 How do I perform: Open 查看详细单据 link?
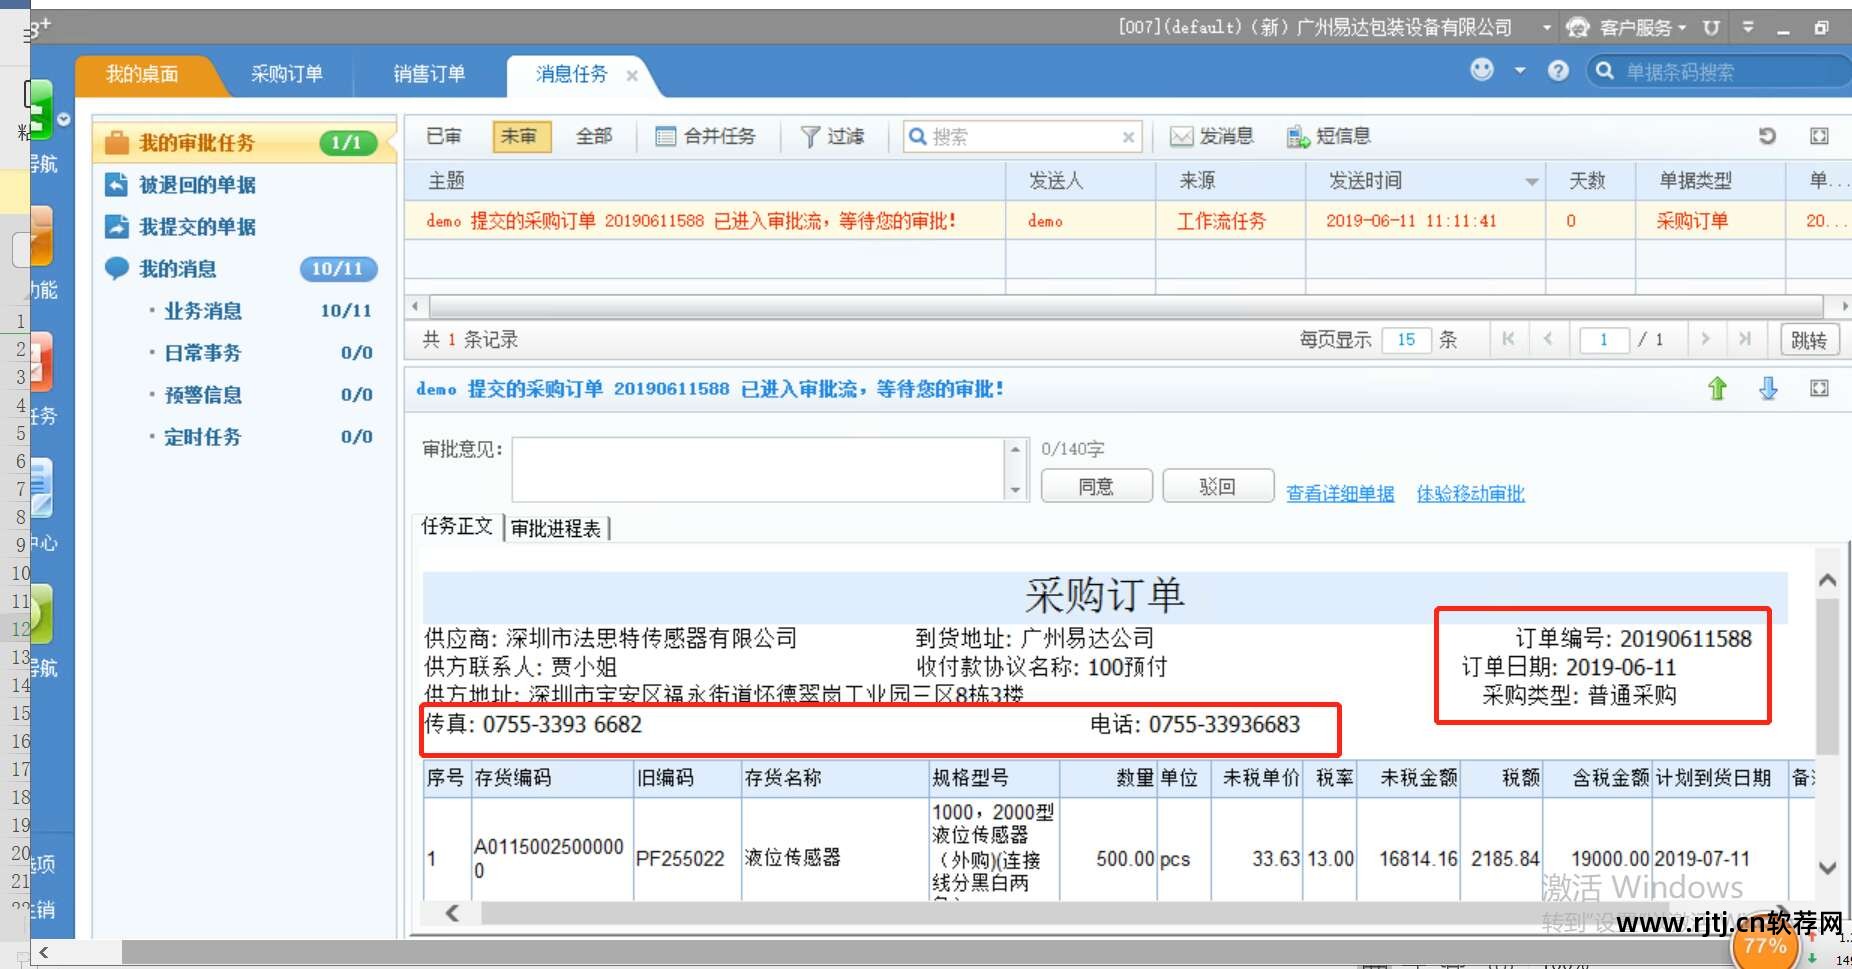coord(1340,493)
